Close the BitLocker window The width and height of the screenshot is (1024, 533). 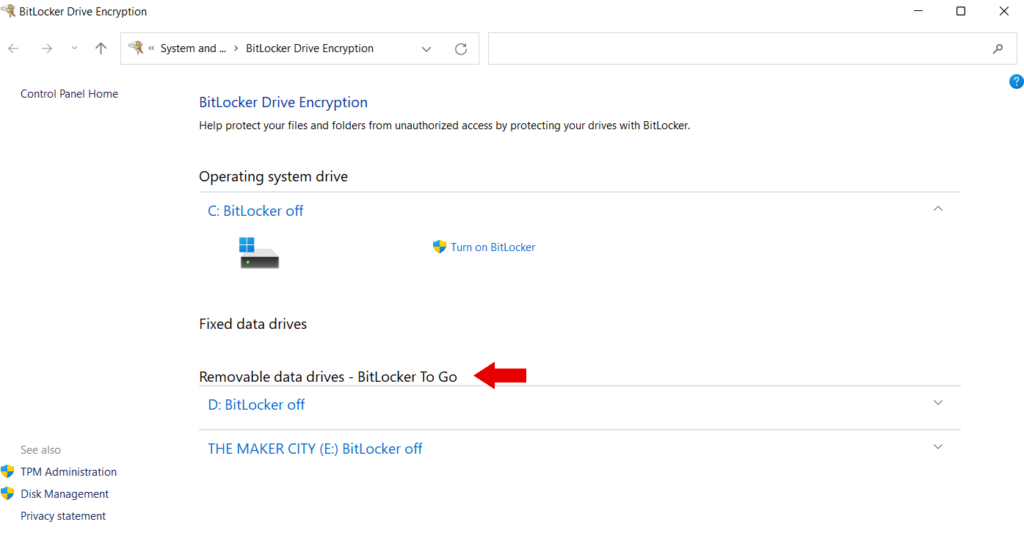pos(1004,11)
